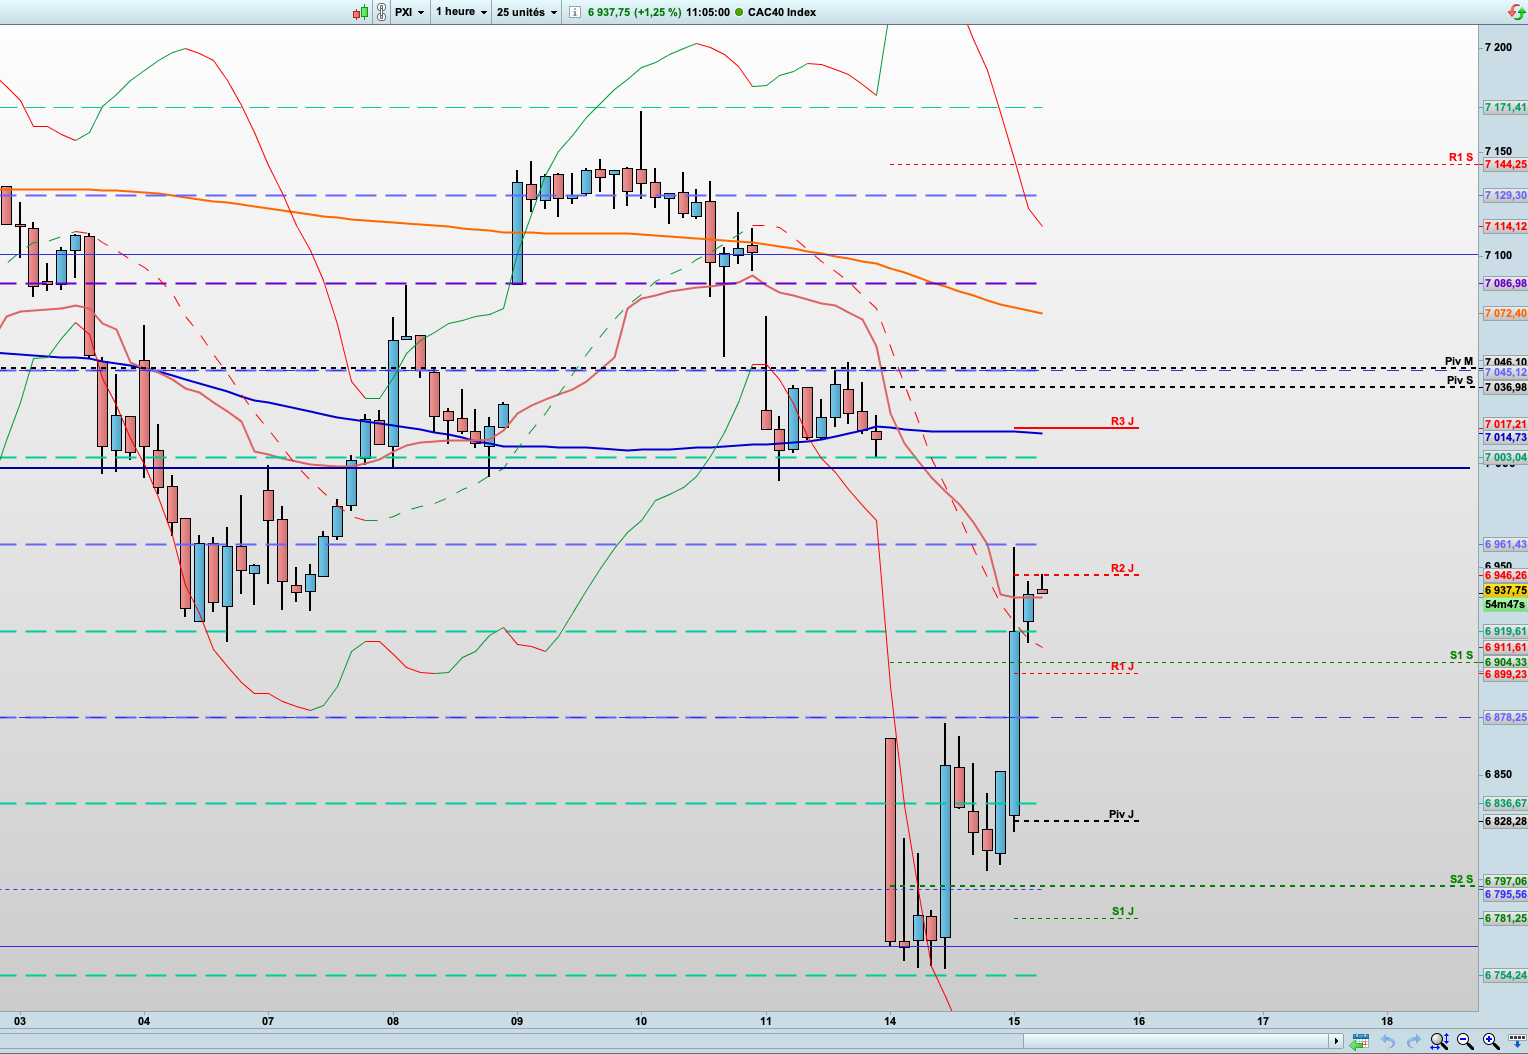Click date 15 on the time axis
The image size is (1528, 1054).
[x=1014, y=1021]
